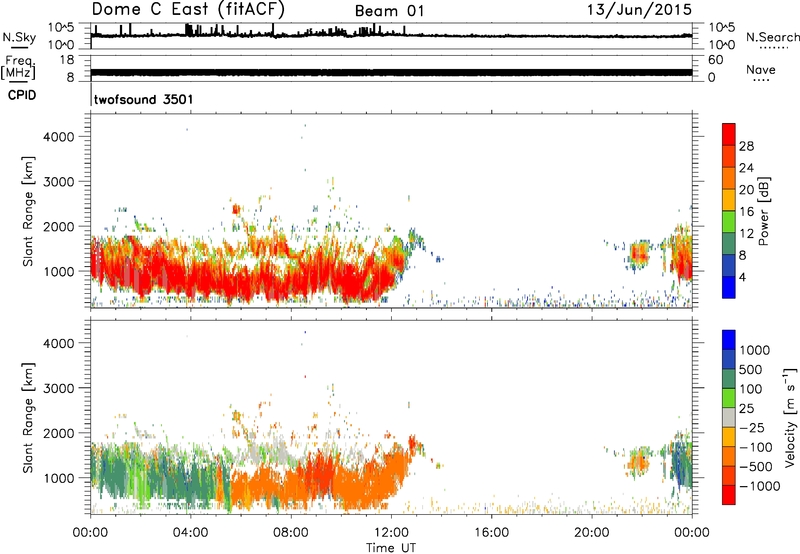Click the '18' frequency axis tick label

tap(67, 60)
